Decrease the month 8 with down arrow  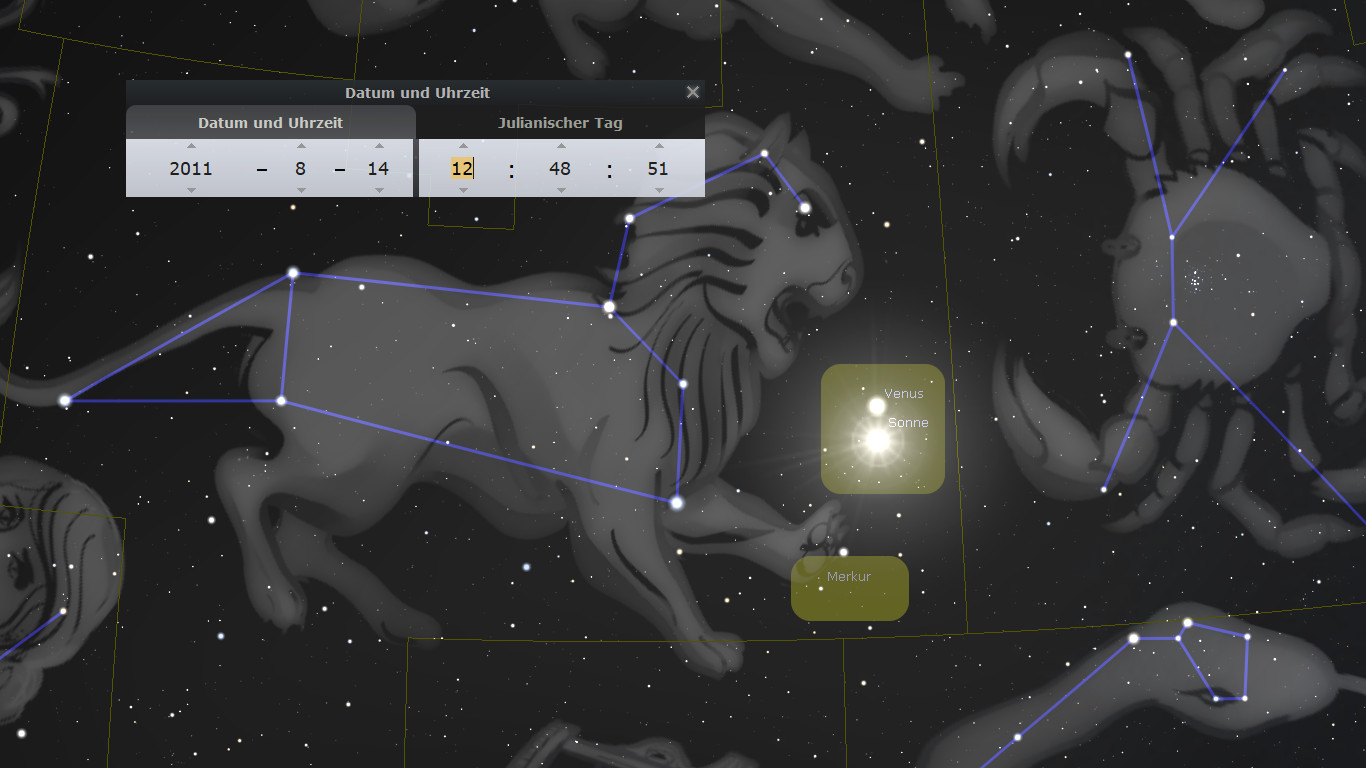click(301, 190)
